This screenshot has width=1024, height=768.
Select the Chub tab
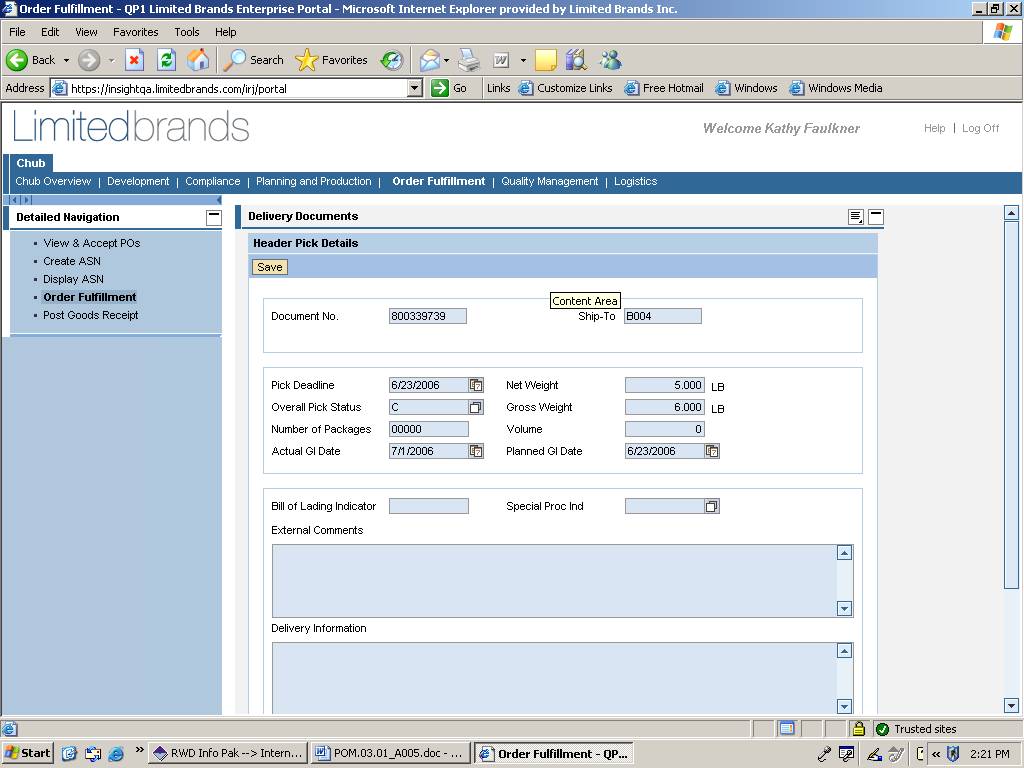pyautogui.click(x=31, y=163)
